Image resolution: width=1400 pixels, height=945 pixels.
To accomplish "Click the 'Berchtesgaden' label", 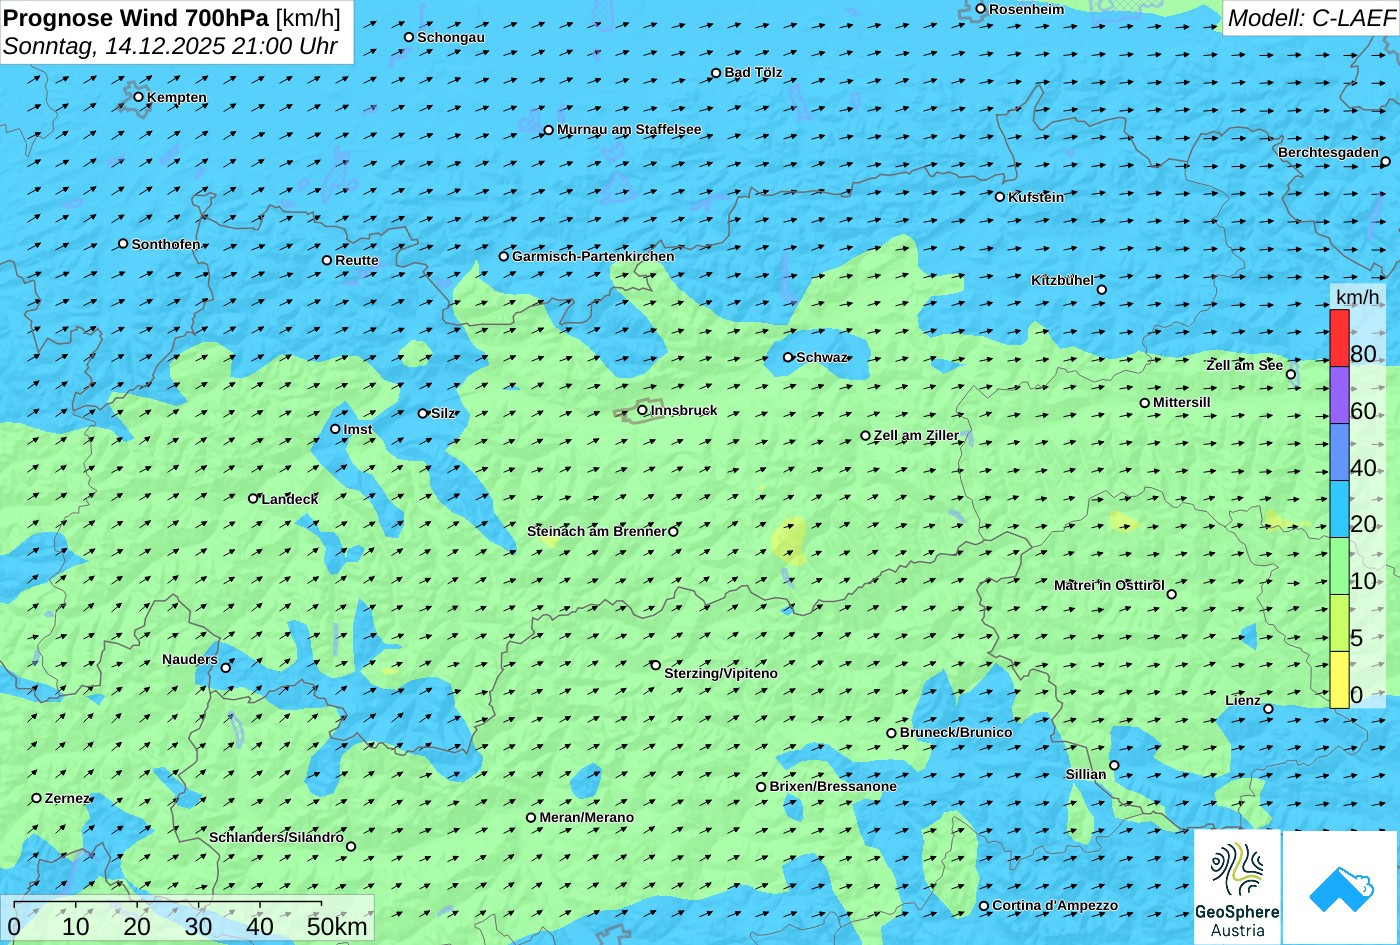I will coord(1328,152).
